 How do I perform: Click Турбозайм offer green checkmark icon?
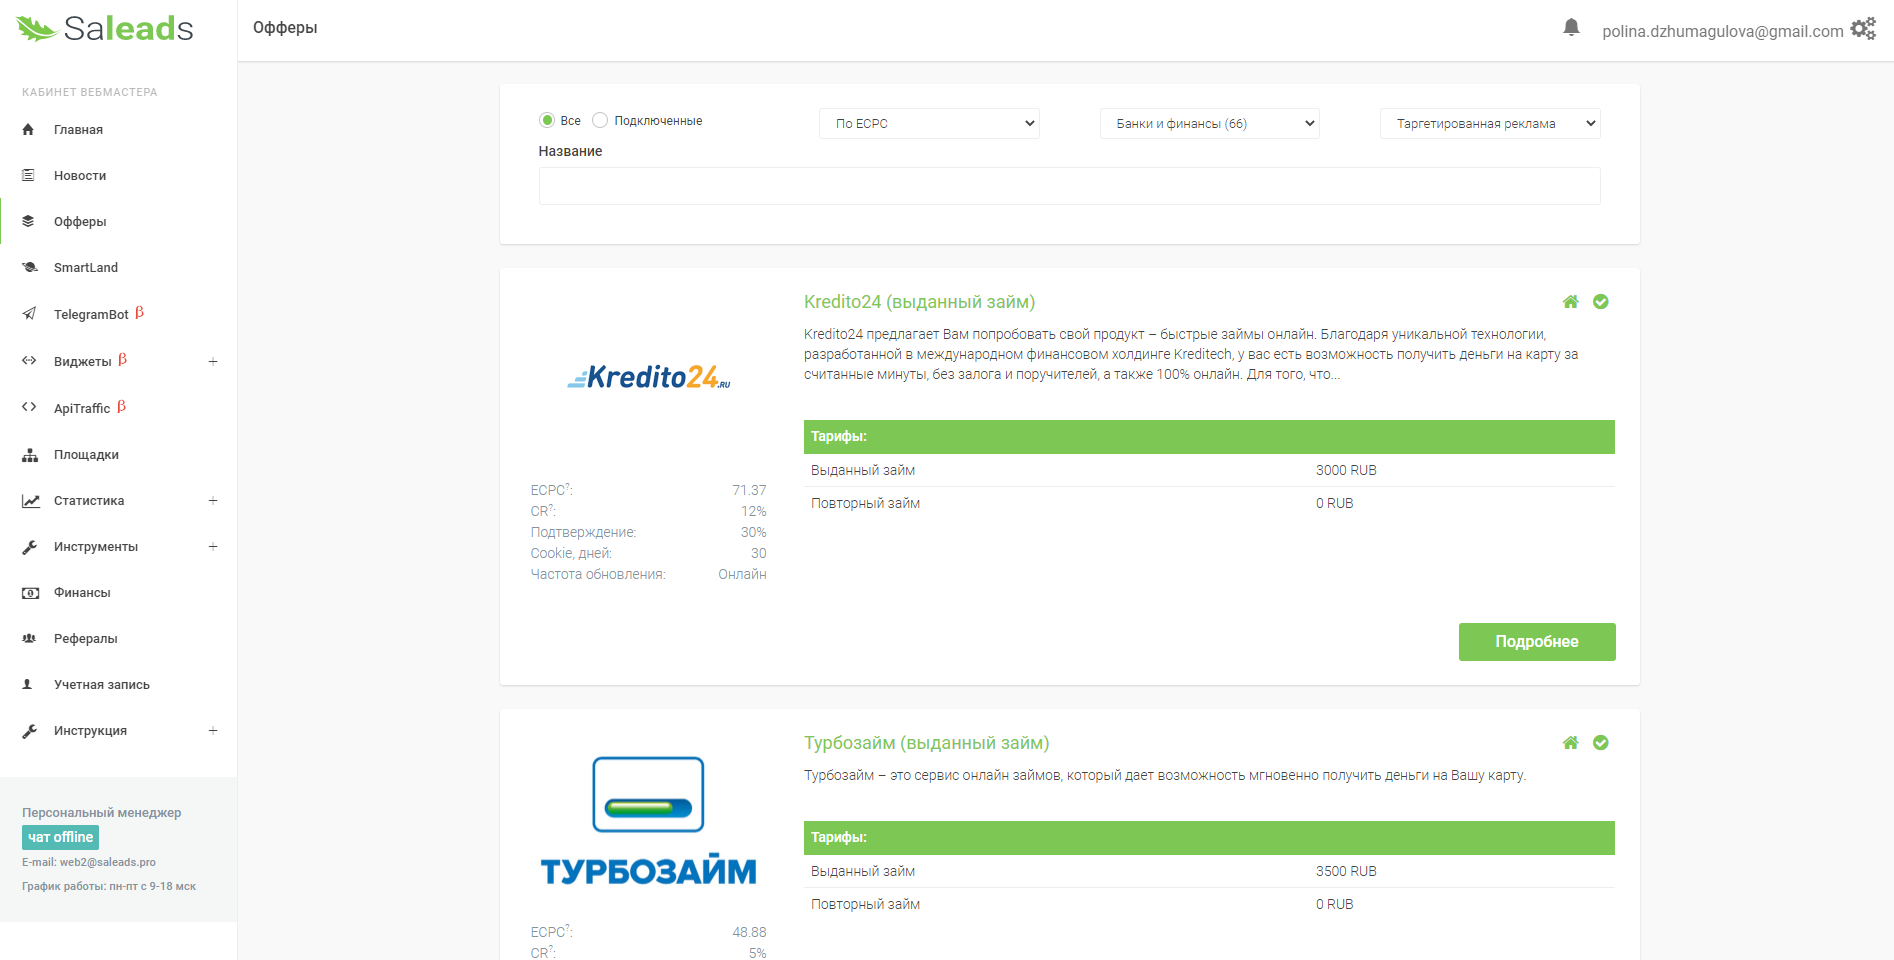1601,743
